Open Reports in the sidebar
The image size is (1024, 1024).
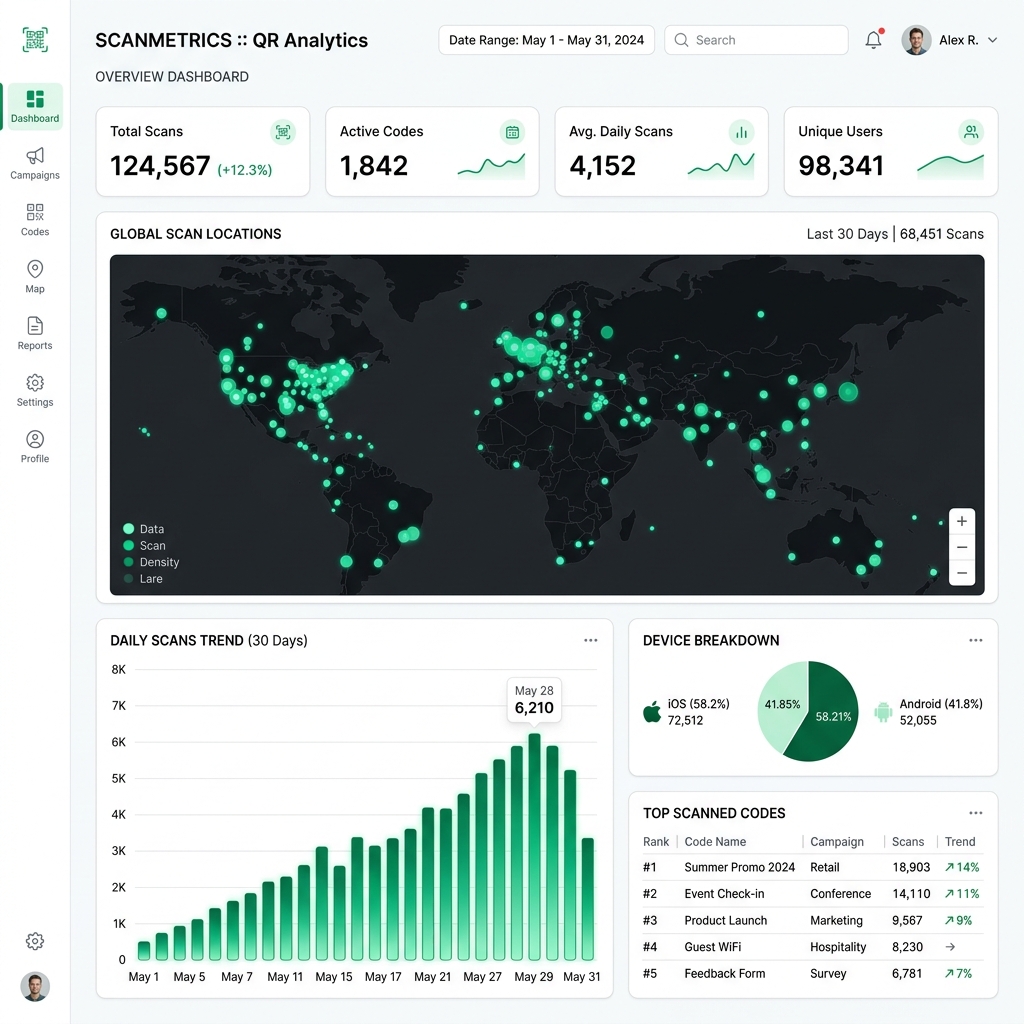(x=35, y=334)
